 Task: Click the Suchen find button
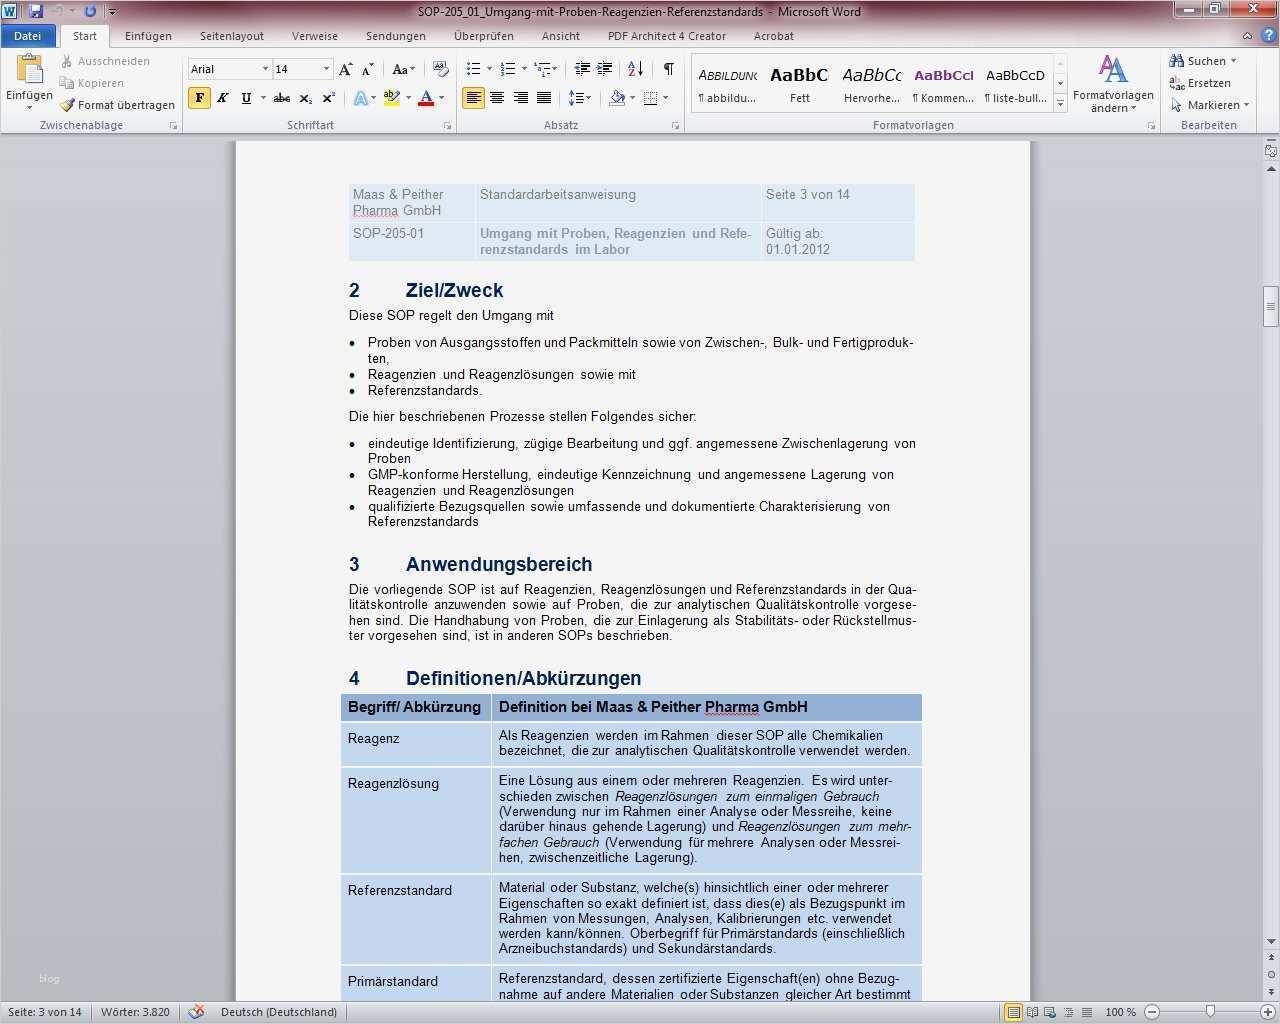pos(1202,61)
